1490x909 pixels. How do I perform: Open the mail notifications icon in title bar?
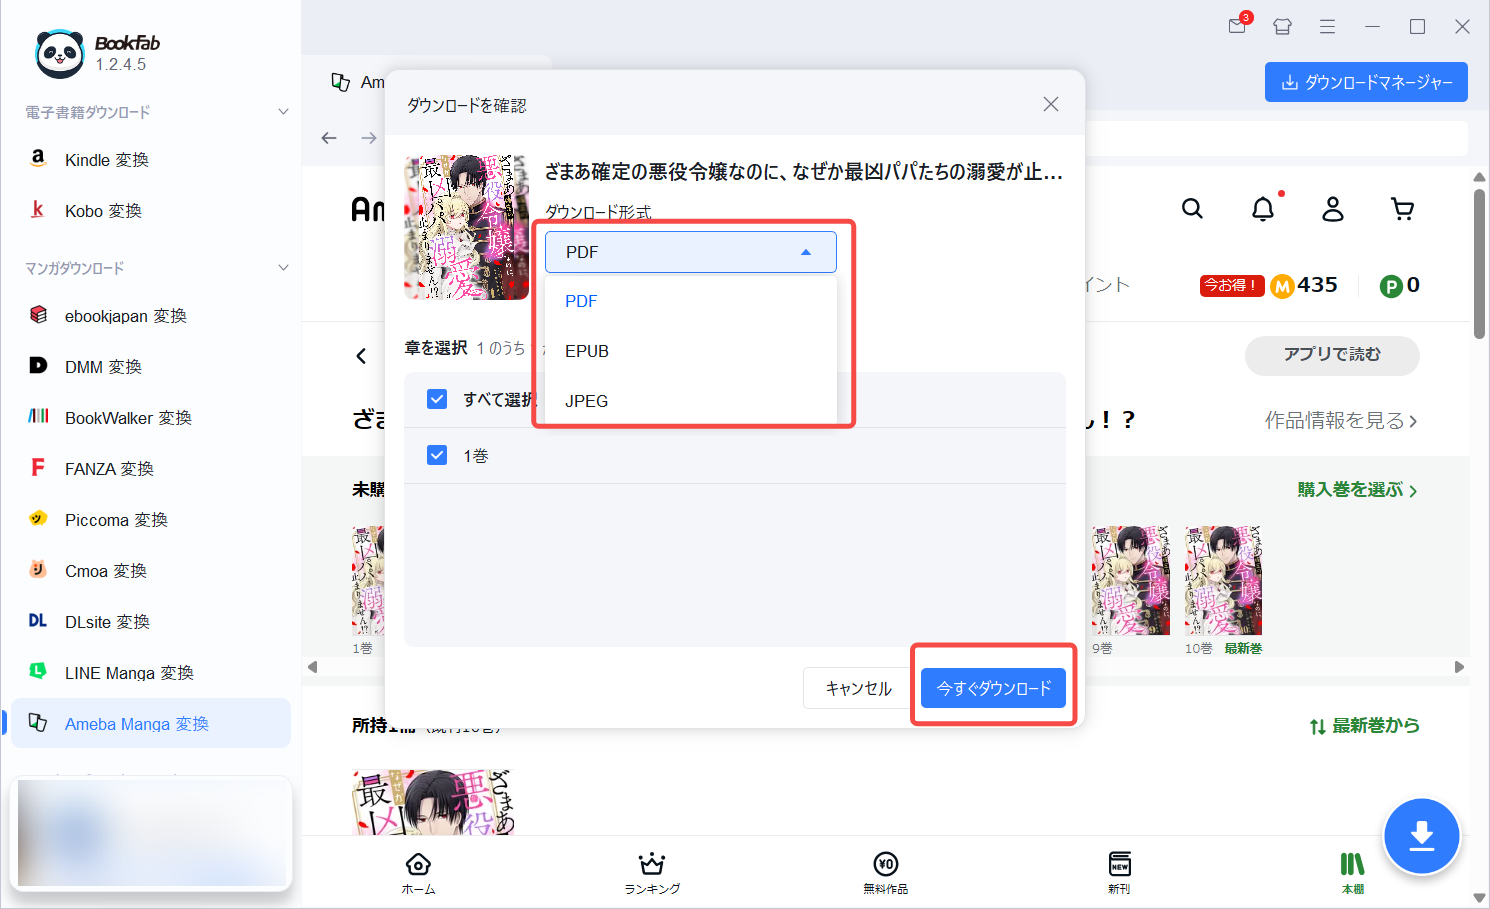[x=1238, y=25]
